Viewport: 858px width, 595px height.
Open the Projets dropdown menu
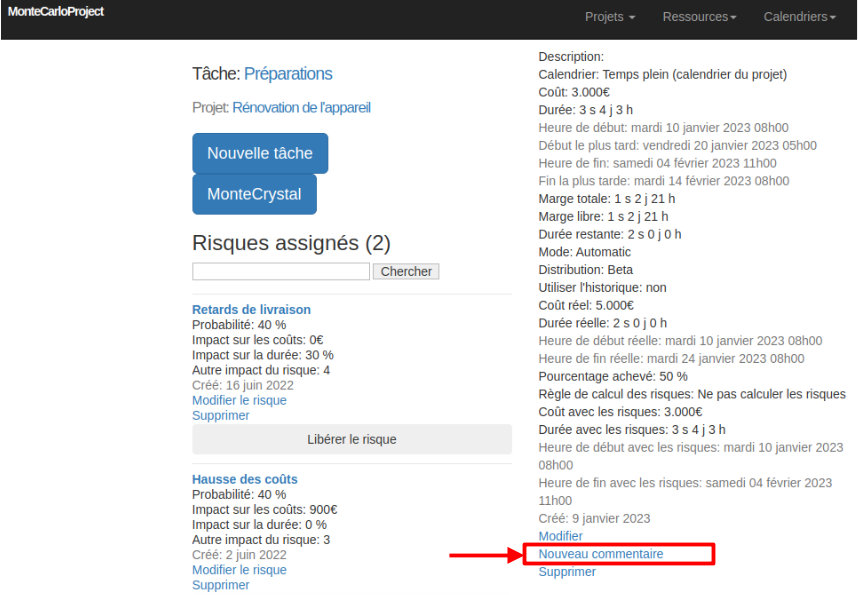610,16
